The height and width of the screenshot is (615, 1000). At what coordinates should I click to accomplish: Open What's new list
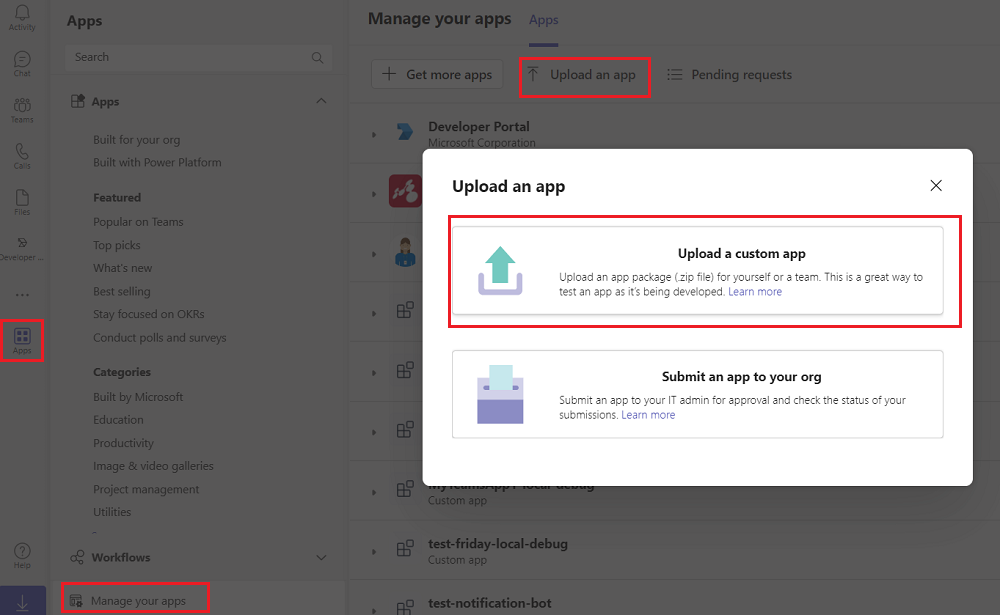click(122, 268)
